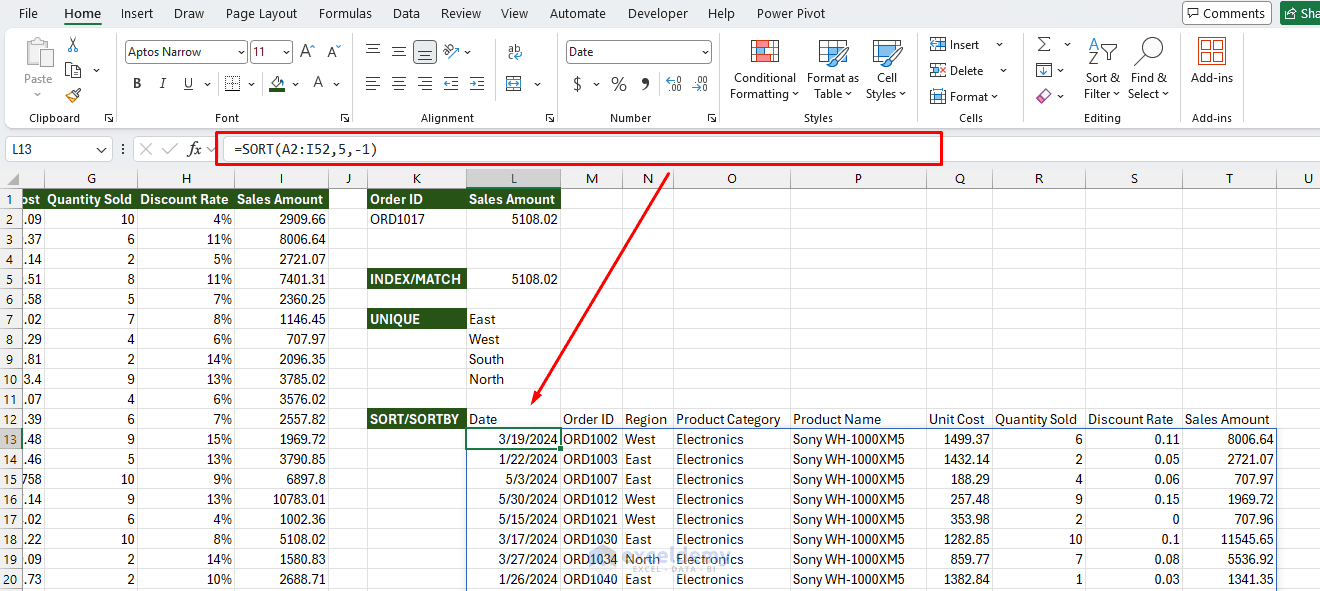Click the Cut scissors icon
Image resolution: width=1320 pixels, height=591 pixels.
73,45
